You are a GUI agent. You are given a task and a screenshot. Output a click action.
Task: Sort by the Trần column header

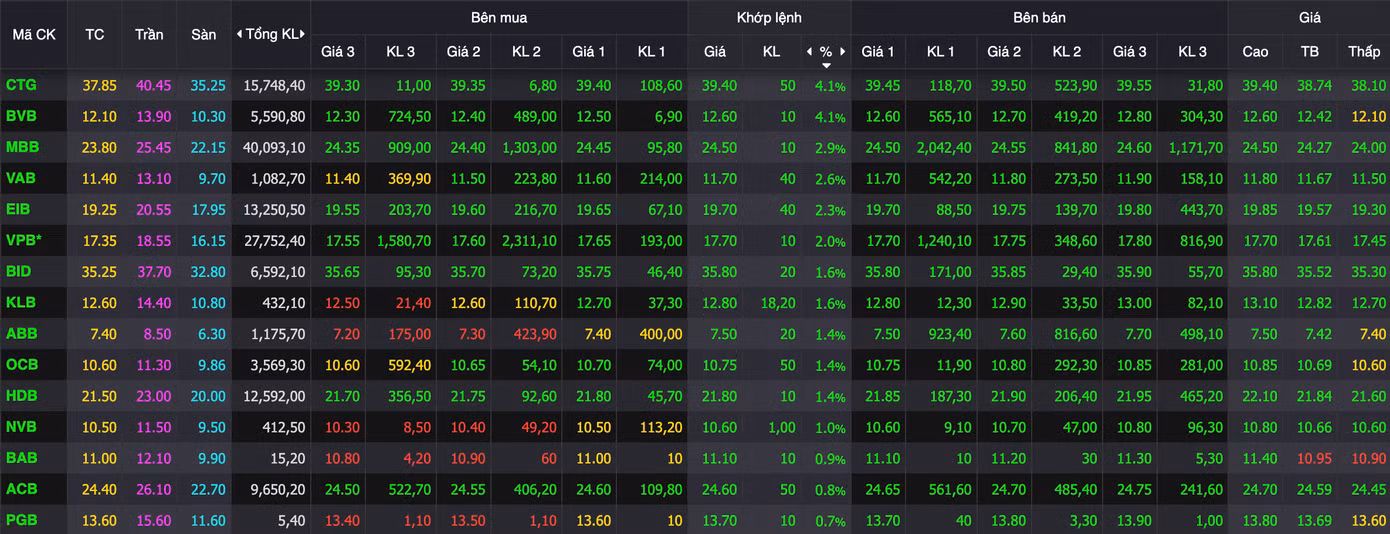[149, 34]
